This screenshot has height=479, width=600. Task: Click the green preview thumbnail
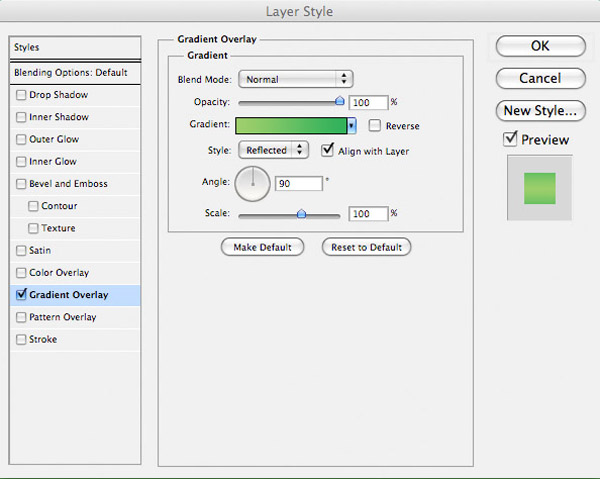tap(540, 188)
